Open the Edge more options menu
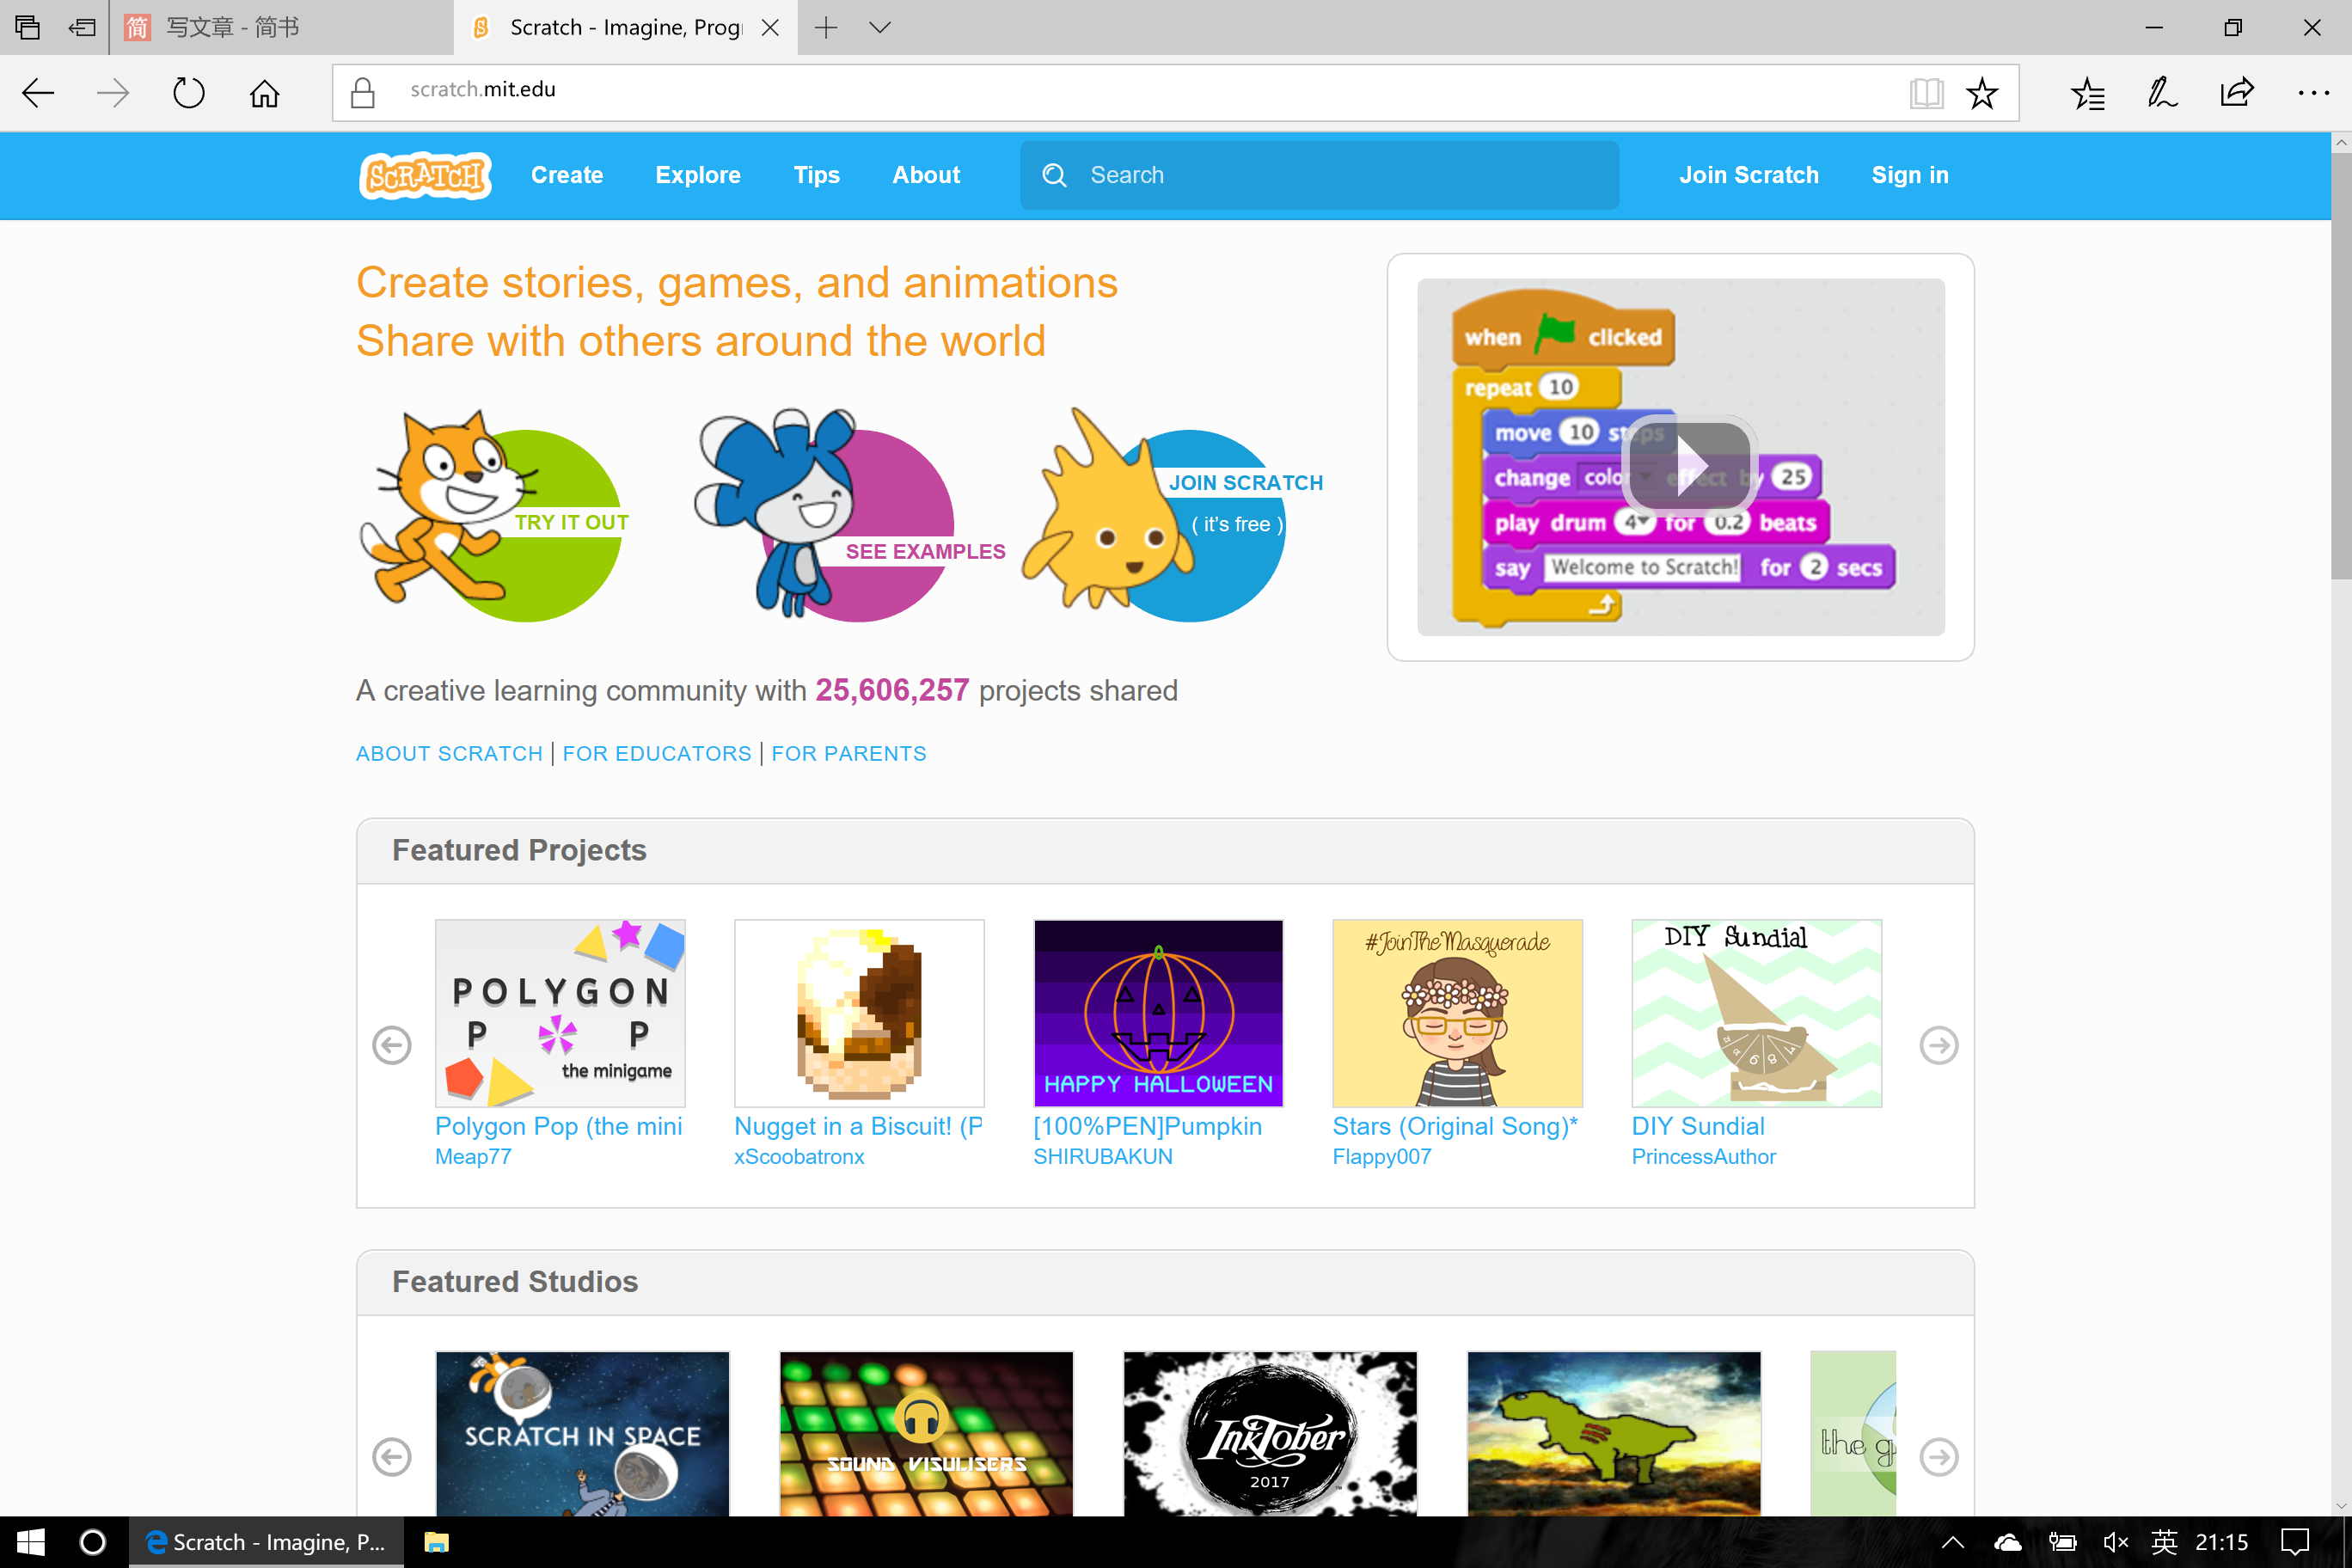The height and width of the screenshot is (1568, 2352). (x=2313, y=93)
